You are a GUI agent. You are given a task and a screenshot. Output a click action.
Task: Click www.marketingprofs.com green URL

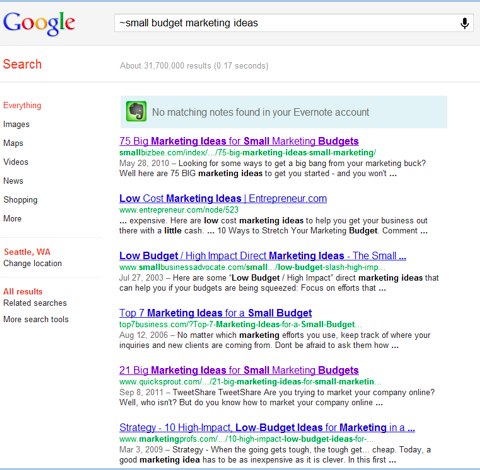tap(246, 439)
